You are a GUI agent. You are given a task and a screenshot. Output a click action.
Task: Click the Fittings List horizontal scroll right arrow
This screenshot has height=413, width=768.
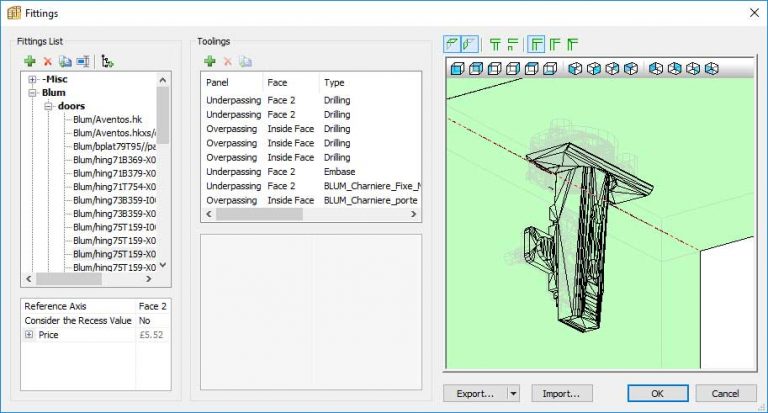pyautogui.click(x=149, y=279)
